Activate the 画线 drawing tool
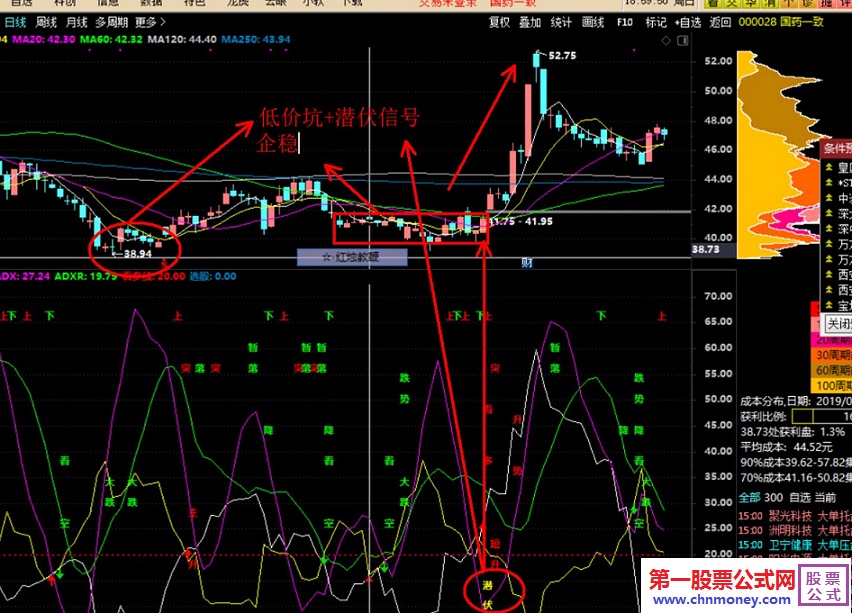 593,22
